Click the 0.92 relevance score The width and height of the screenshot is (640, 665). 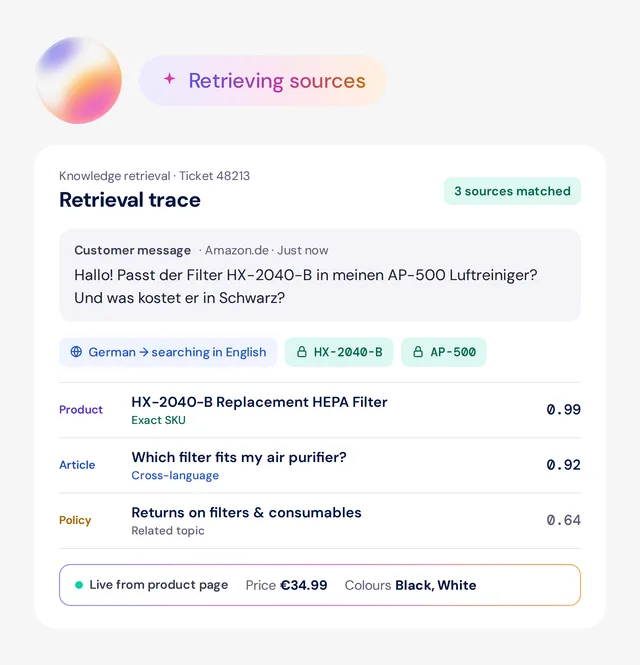(x=564, y=465)
